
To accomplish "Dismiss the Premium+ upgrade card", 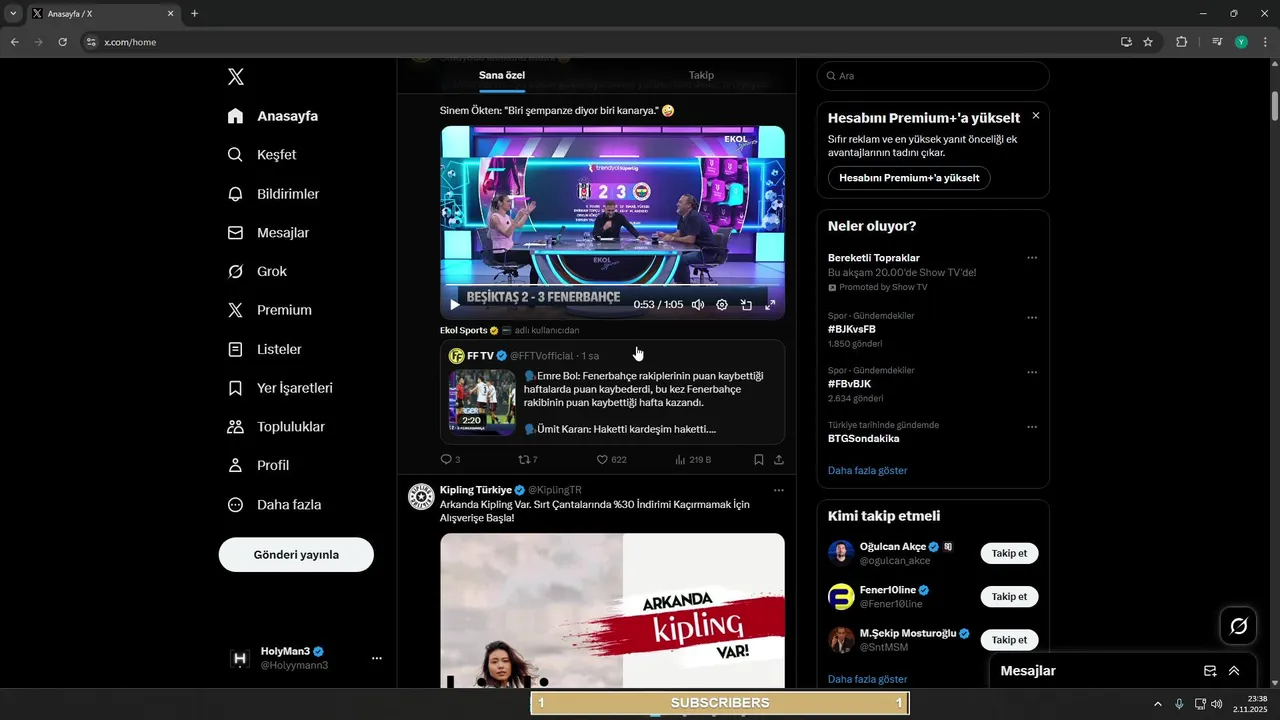I will tap(1036, 116).
